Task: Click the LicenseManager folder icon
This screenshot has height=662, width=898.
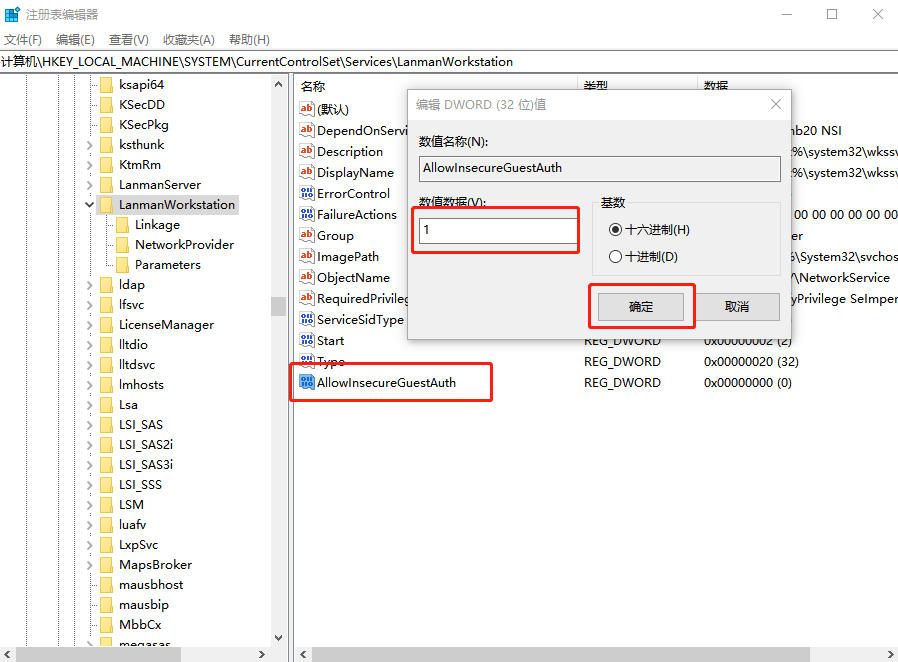Action: pyautogui.click(x=107, y=325)
